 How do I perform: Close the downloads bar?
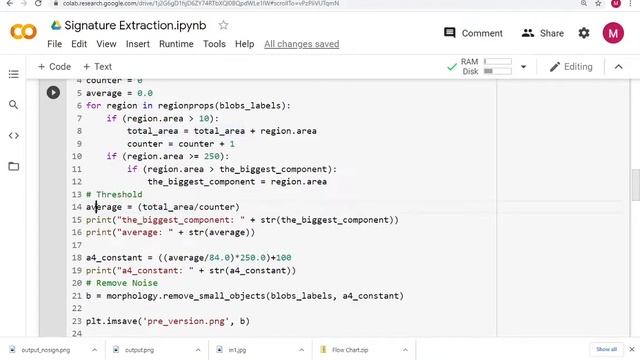[x=631, y=349]
